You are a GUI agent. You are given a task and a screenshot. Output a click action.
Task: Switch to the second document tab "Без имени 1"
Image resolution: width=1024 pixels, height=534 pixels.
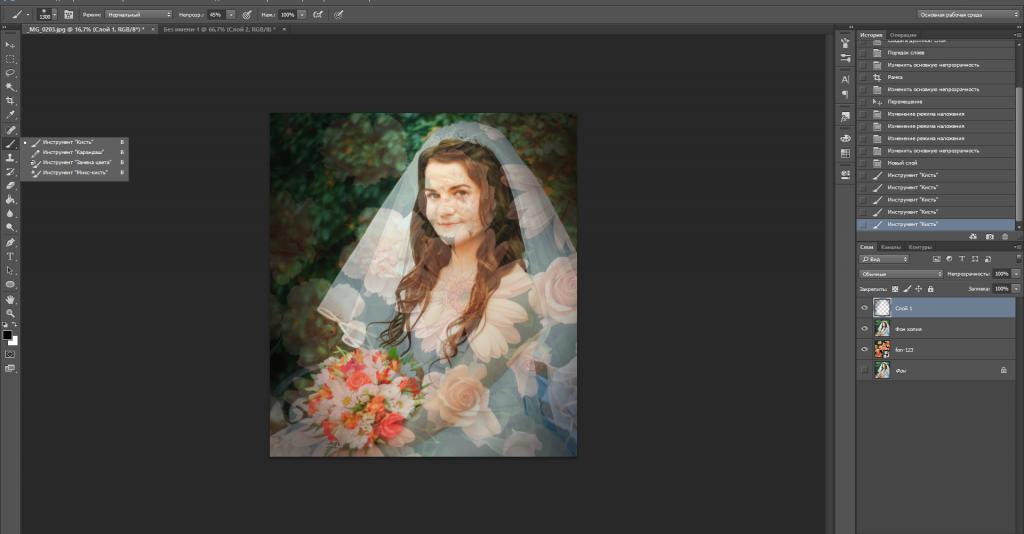click(x=213, y=30)
